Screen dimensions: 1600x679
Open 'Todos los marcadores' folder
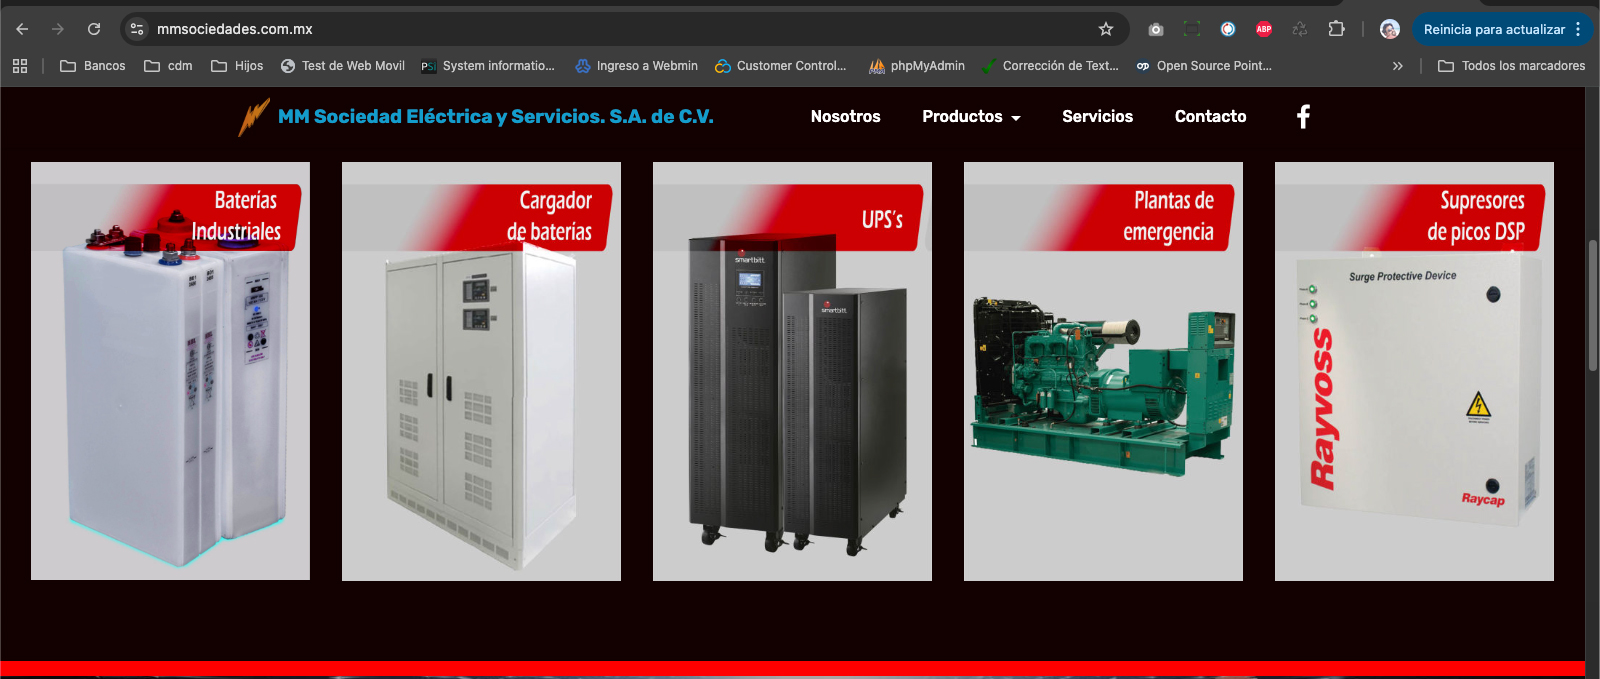tap(1511, 66)
